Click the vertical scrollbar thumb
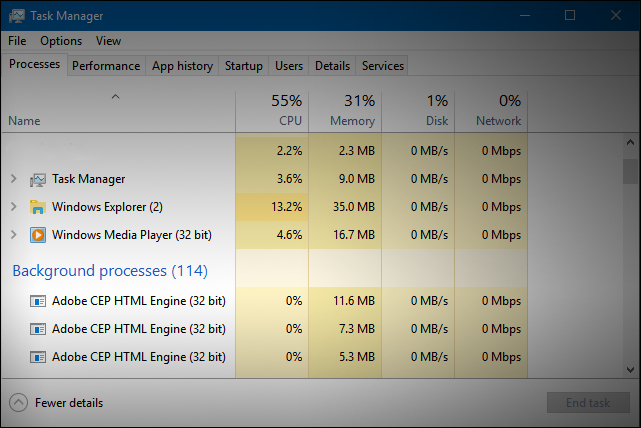Screen dimensions: 641x428 630,172
